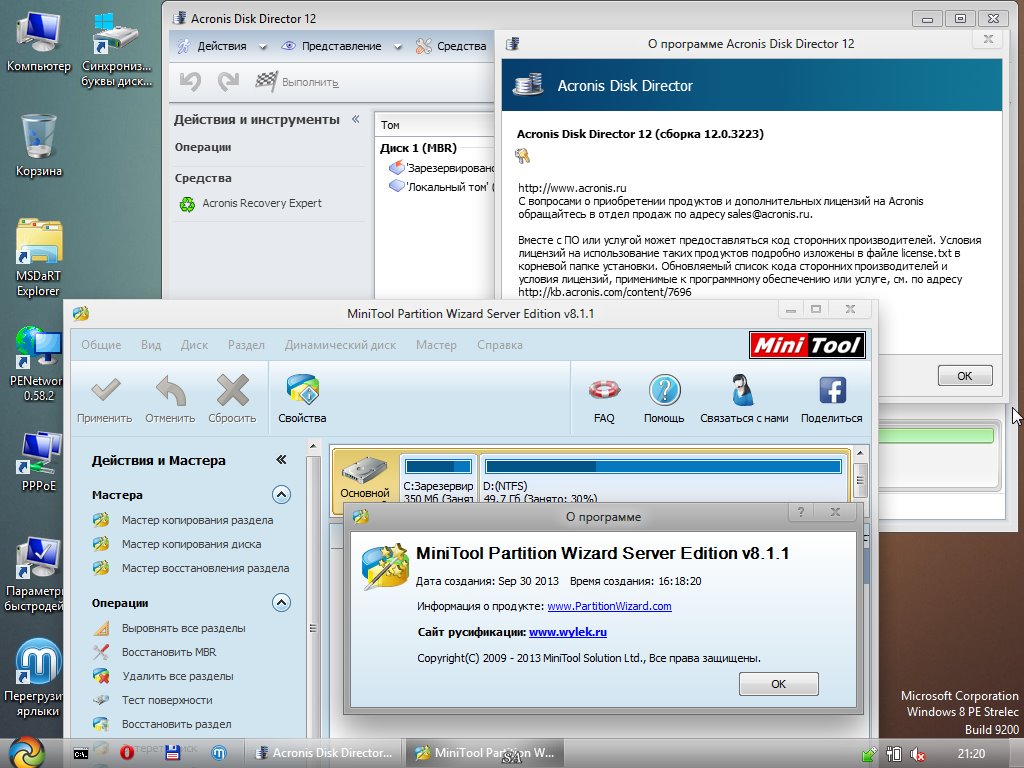
Task: Click the Применить checkmark in MiniTool
Action: [104, 400]
